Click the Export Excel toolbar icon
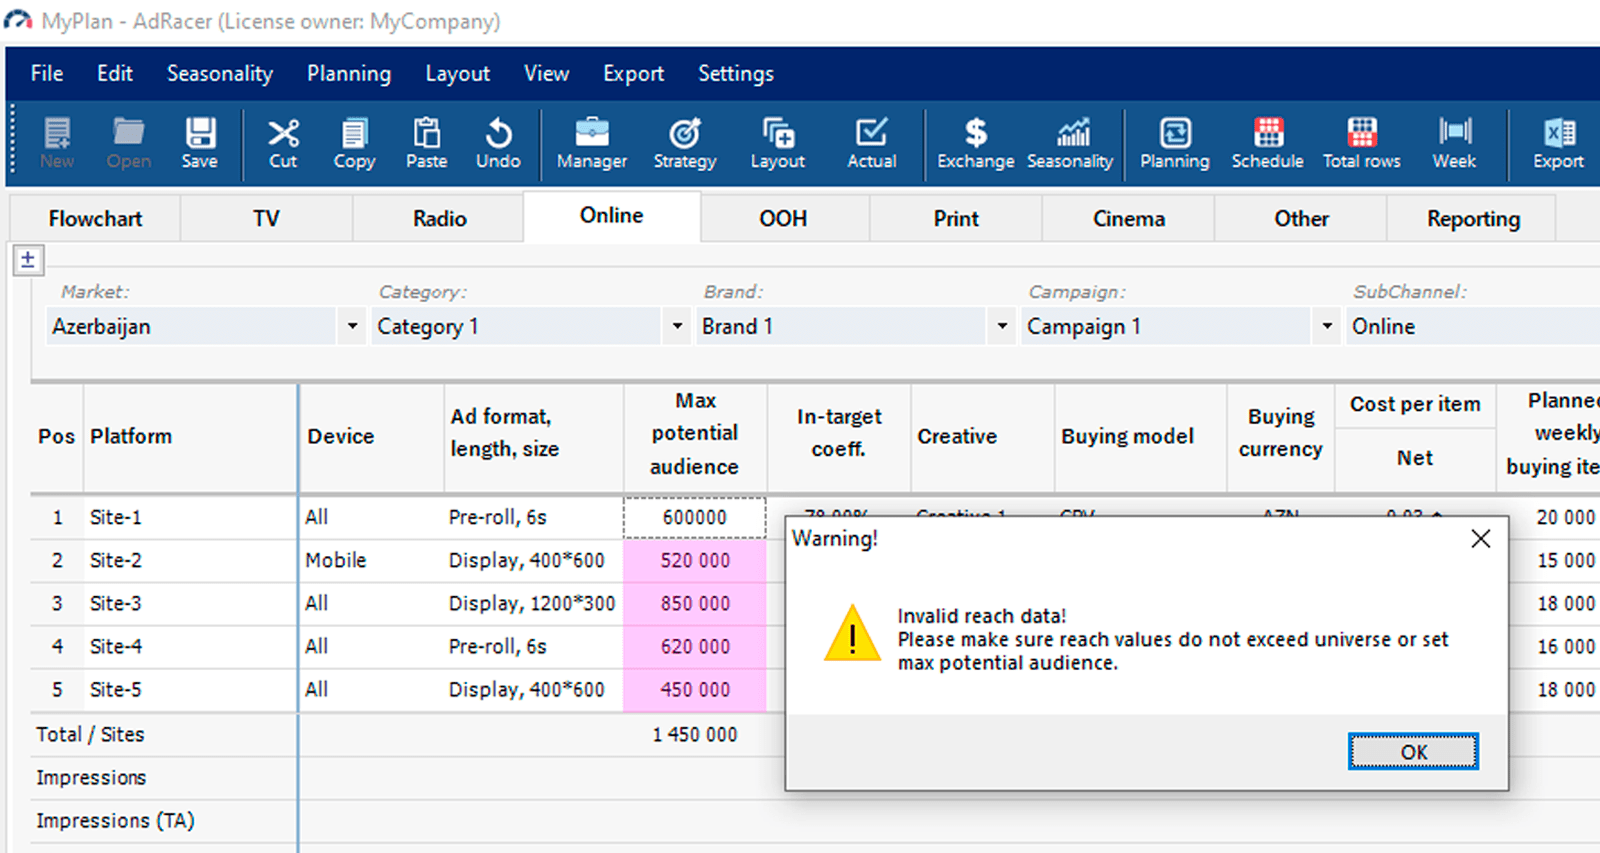 [1559, 143]
